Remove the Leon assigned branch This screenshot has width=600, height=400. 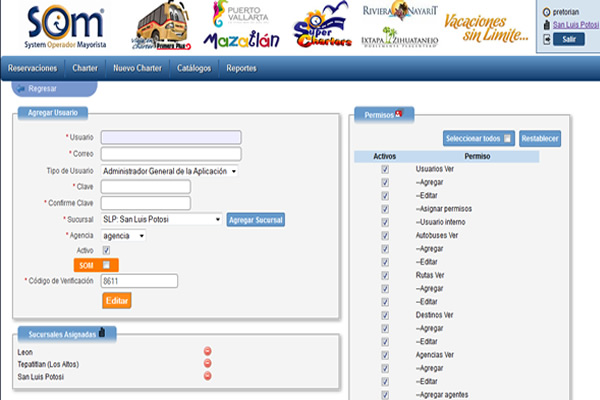point(208,351)
